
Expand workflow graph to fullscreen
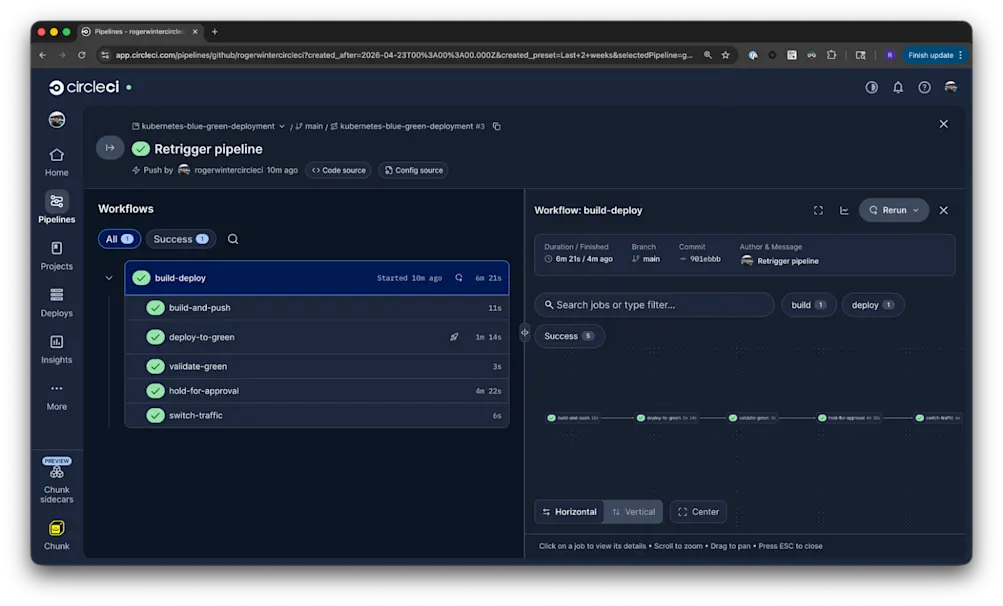click(818, 210)
